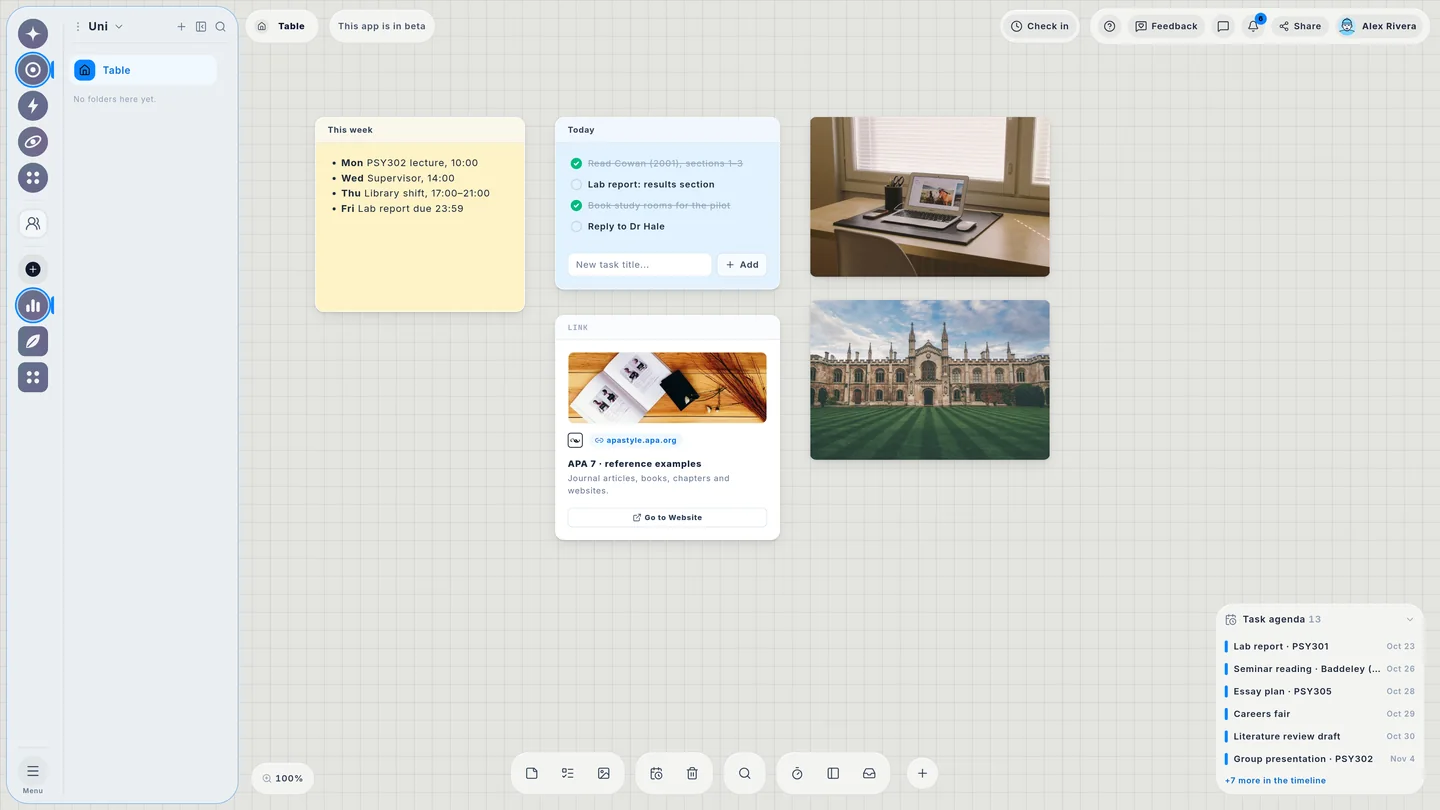Image resolution: width=1440 pixels, height=810 pixels.
Task: Open the Alex Rivera account menu
Action: (1378, 26)
